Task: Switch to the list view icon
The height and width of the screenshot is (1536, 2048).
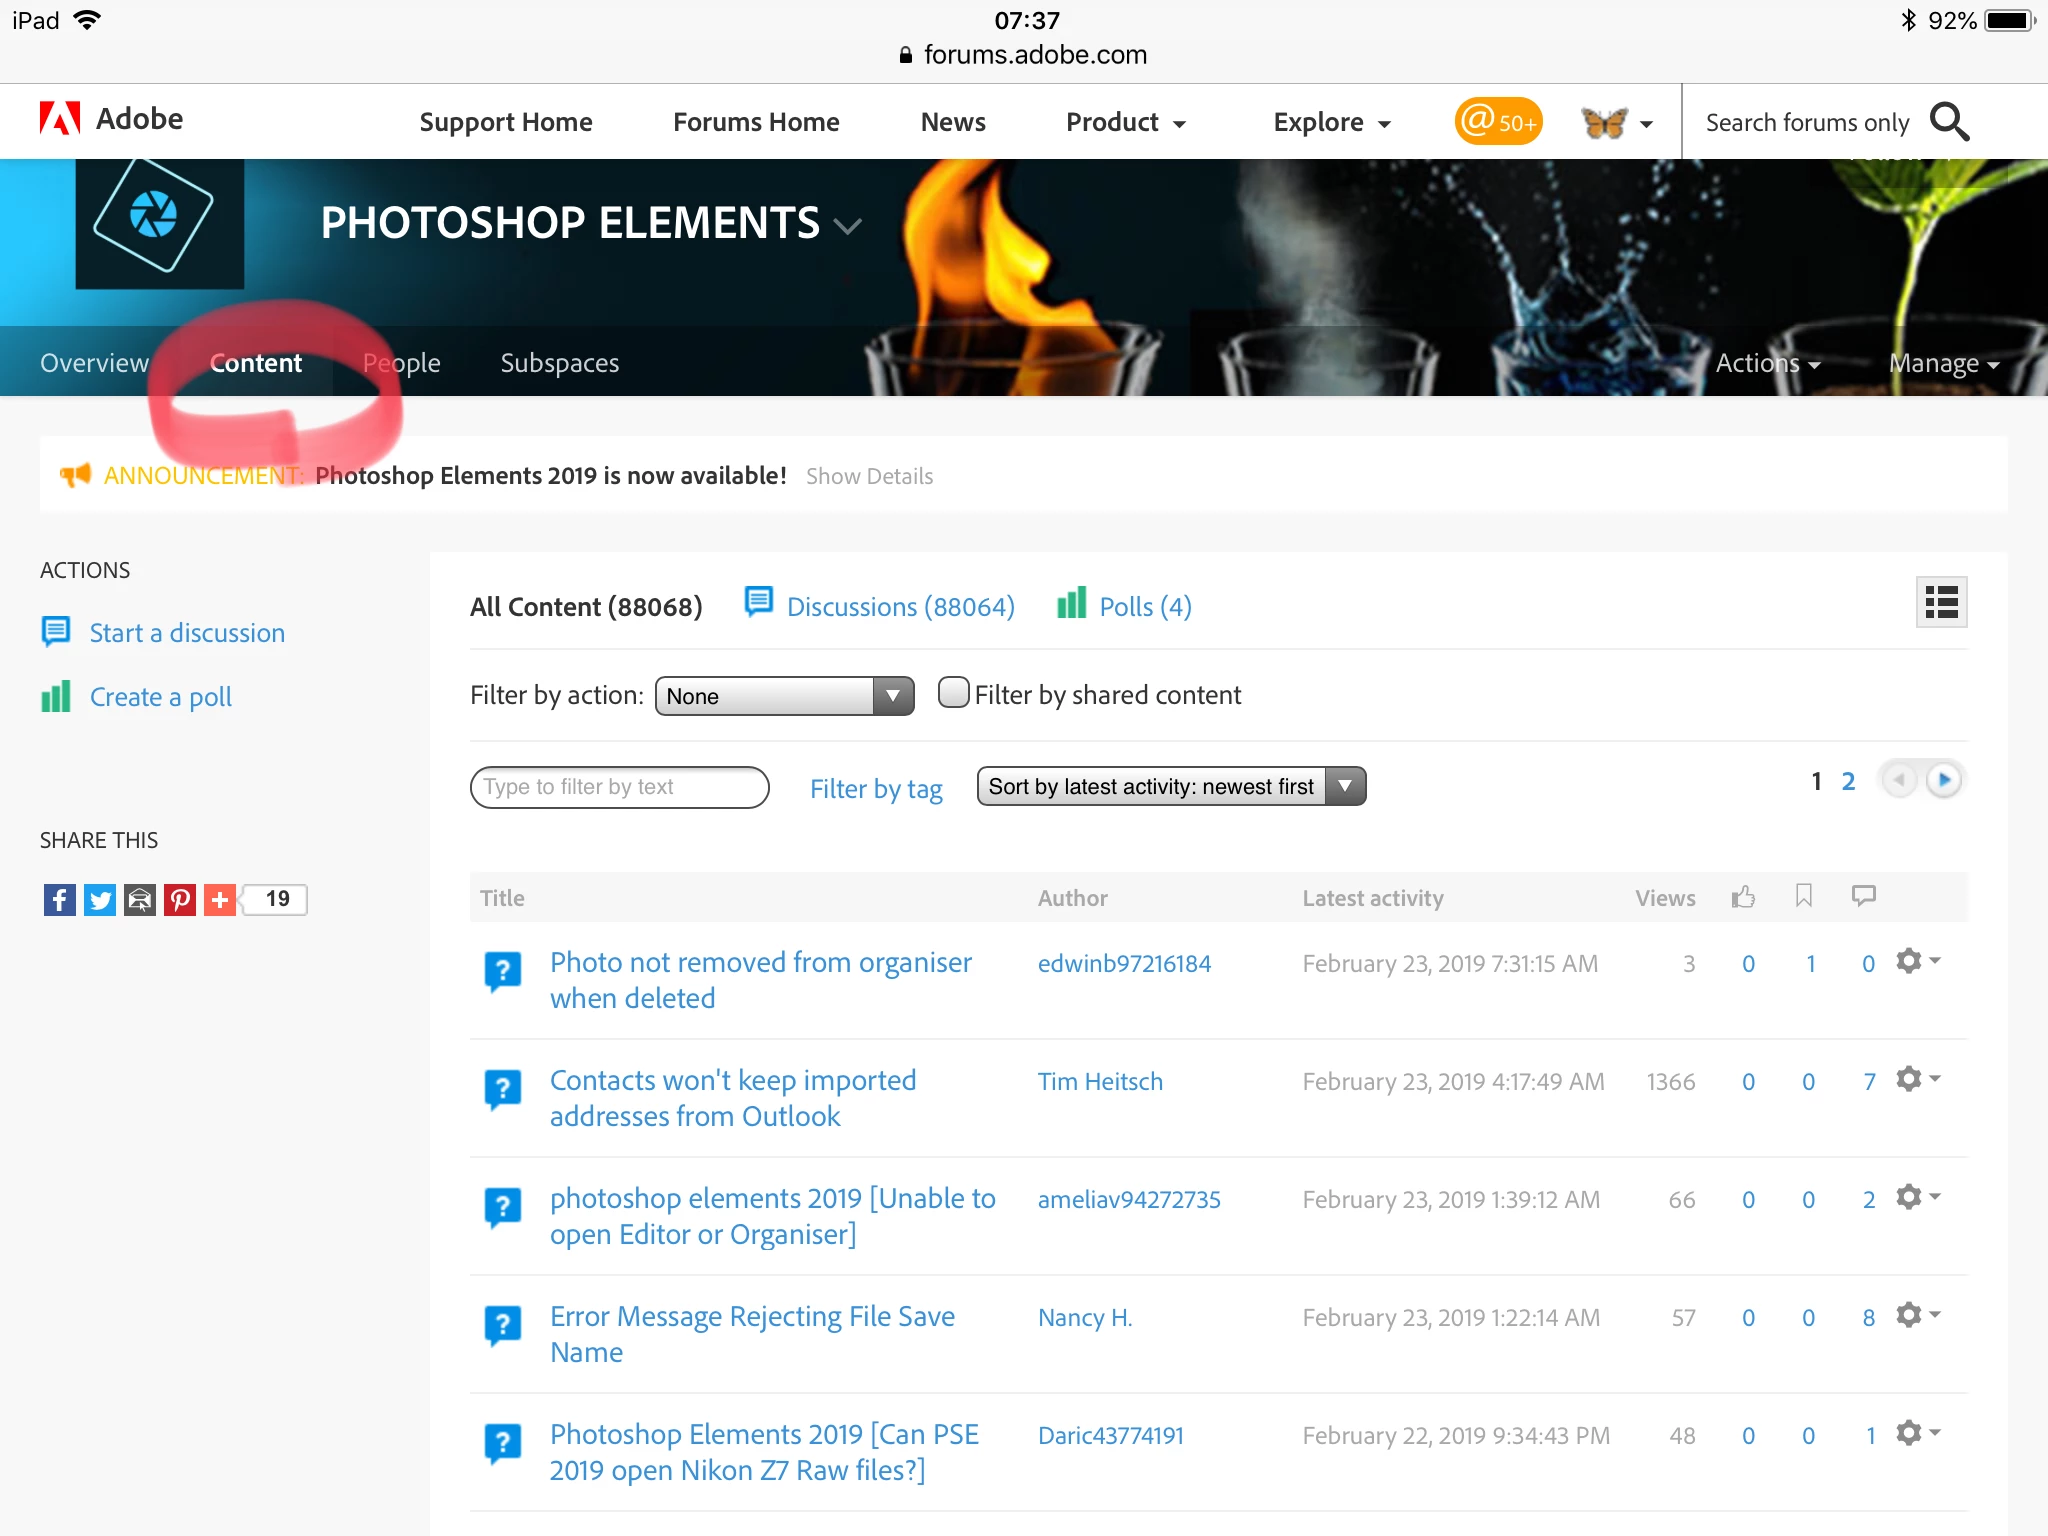Action: pos(1940,602)
